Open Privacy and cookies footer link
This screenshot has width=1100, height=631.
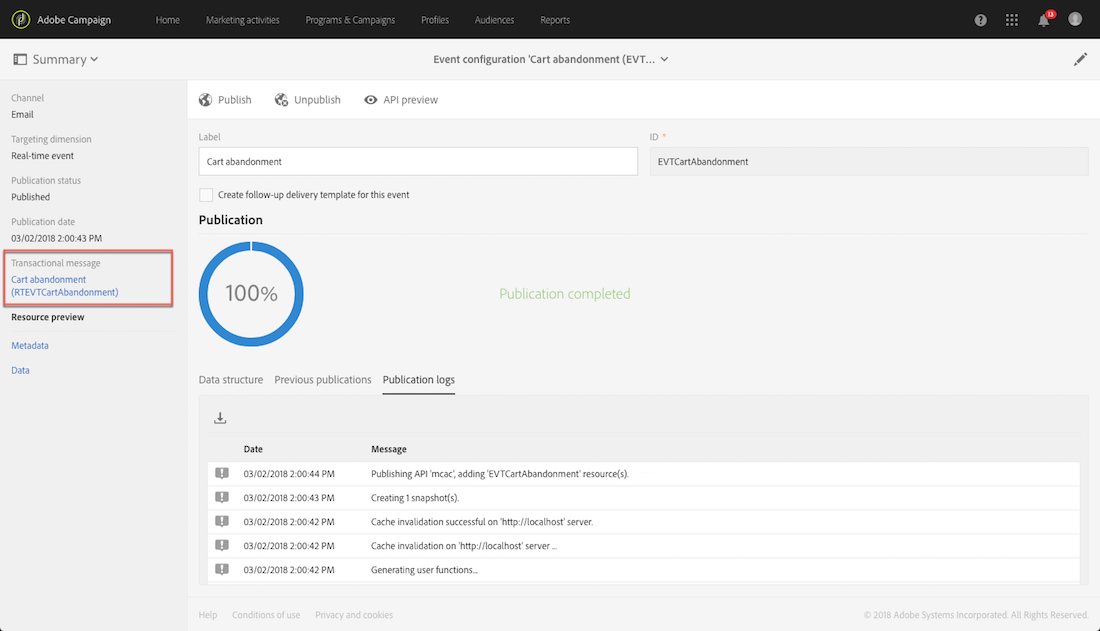[354, 615]
